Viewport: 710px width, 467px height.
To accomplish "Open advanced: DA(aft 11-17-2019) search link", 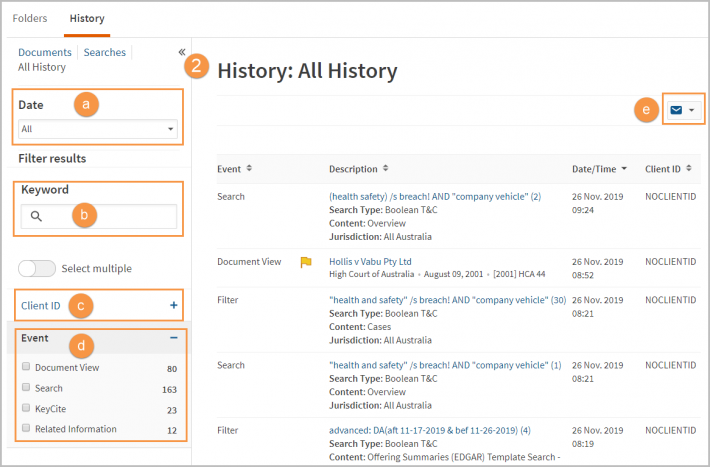I will pyautogui.click(x=430, y=431).
